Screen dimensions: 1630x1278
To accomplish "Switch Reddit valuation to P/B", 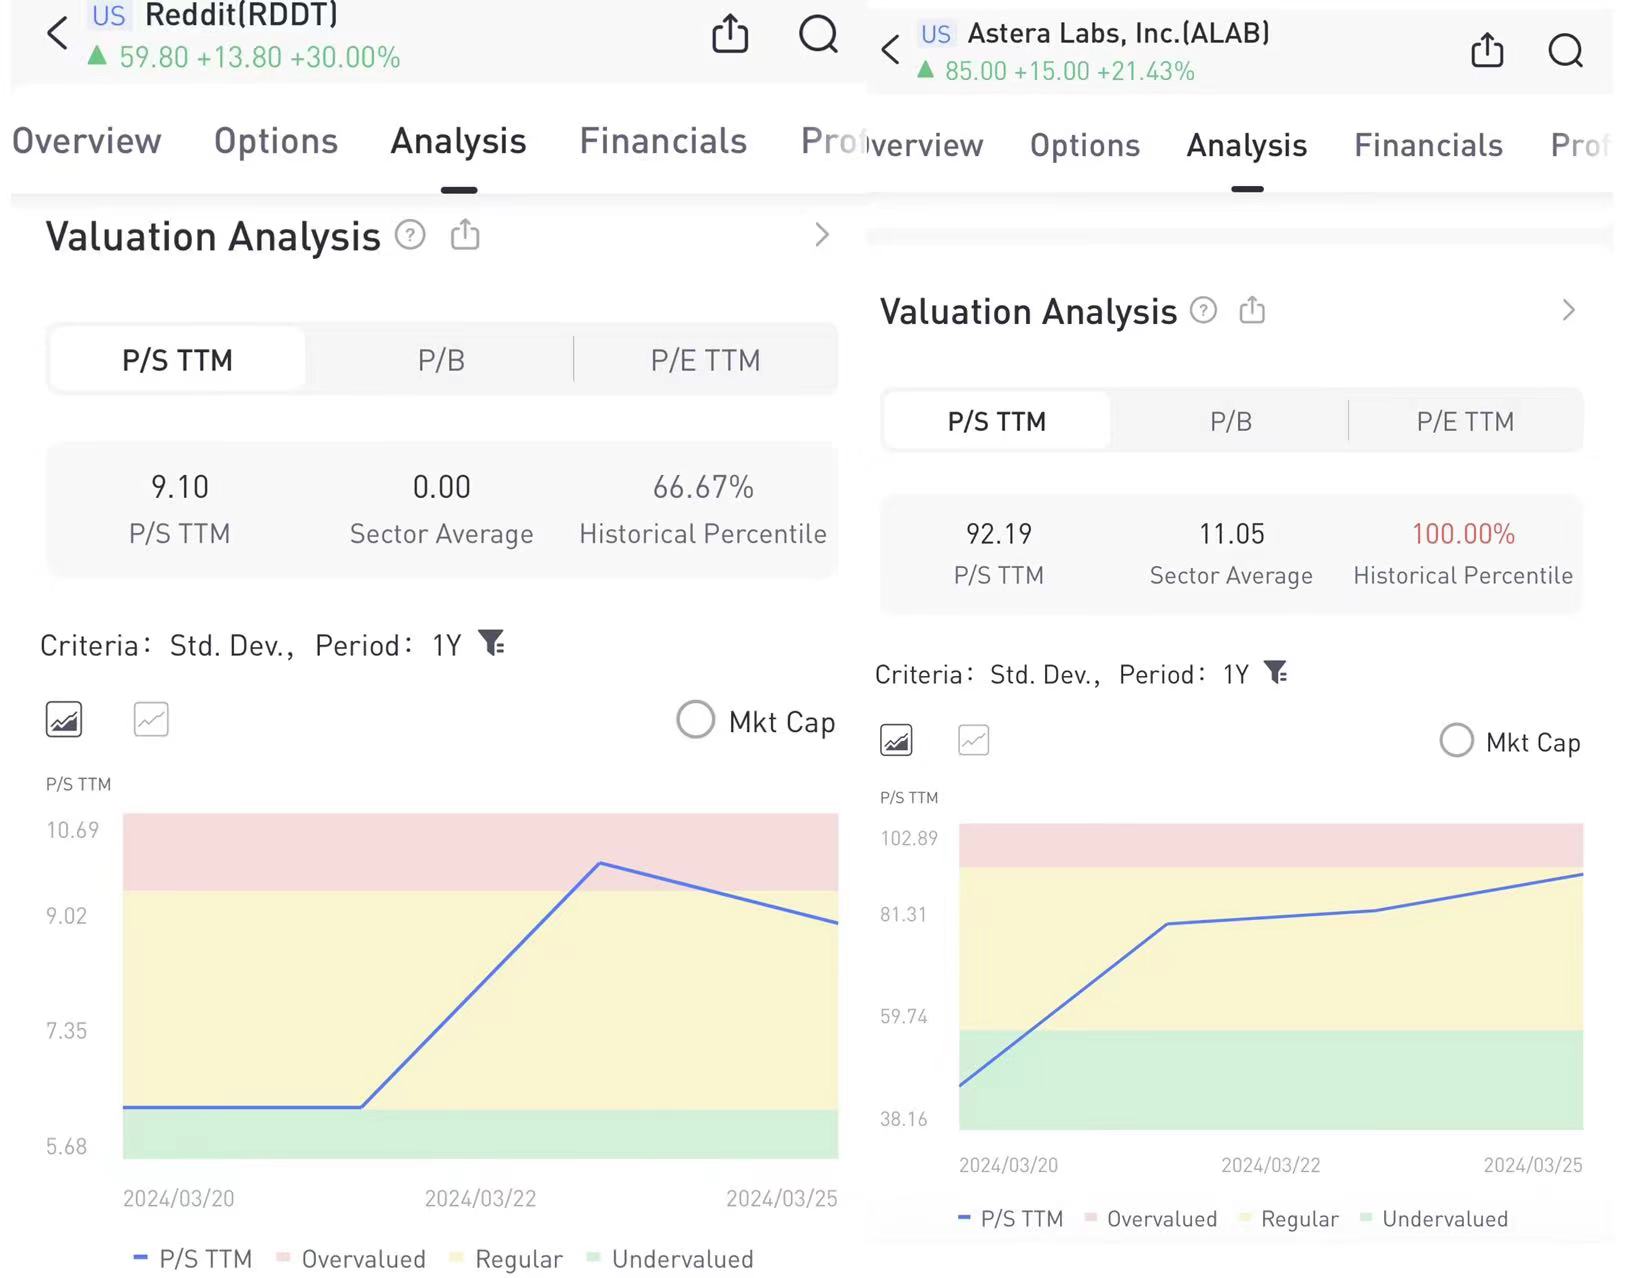I will coord(441,359).
